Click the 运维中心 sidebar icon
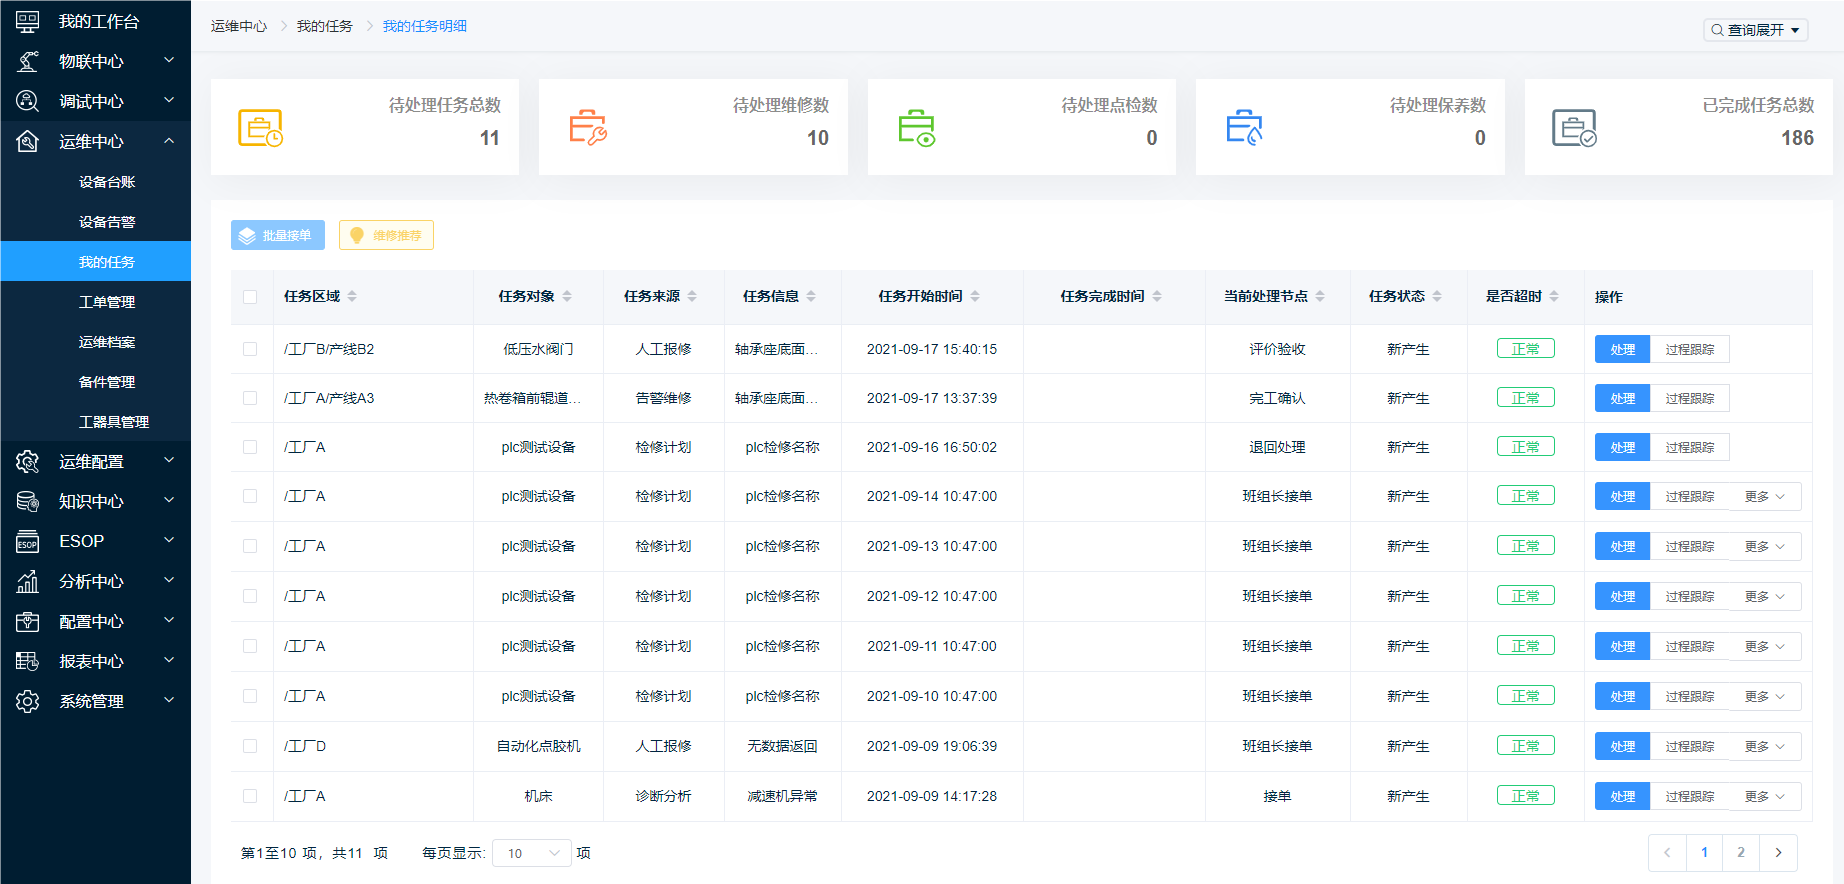 coord(28,141)
